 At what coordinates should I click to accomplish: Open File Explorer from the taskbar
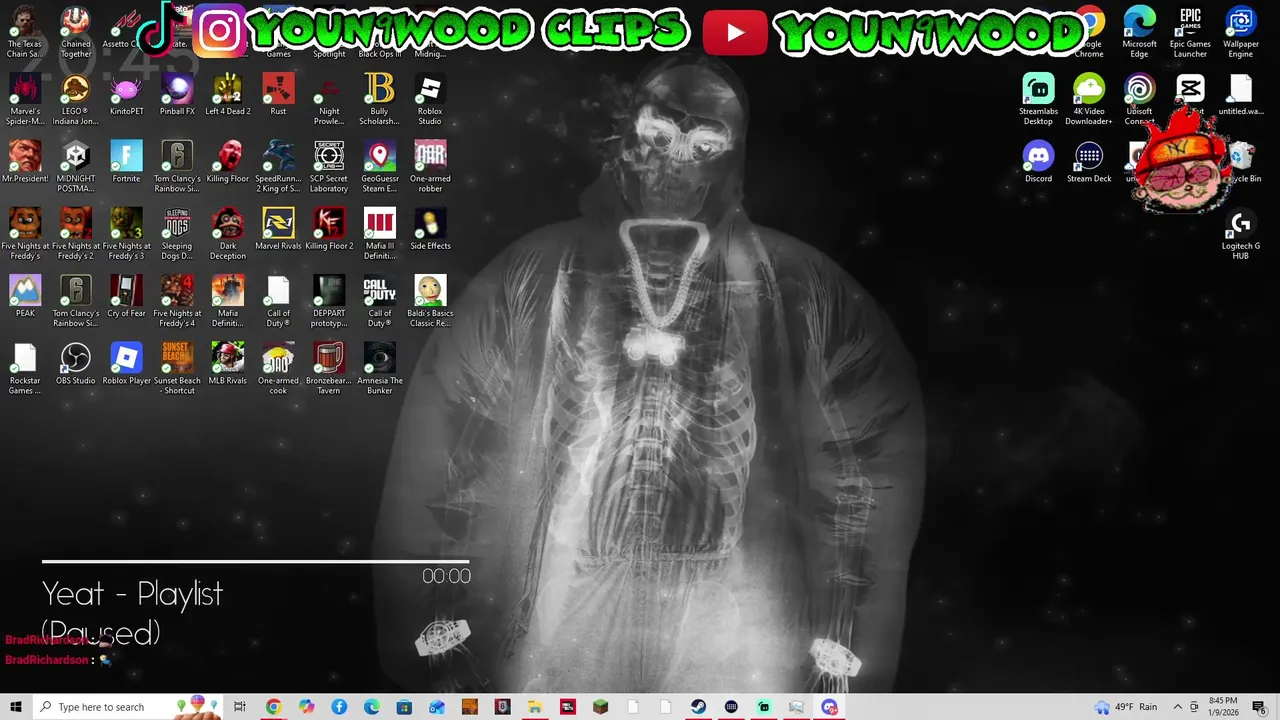point(535,707)
